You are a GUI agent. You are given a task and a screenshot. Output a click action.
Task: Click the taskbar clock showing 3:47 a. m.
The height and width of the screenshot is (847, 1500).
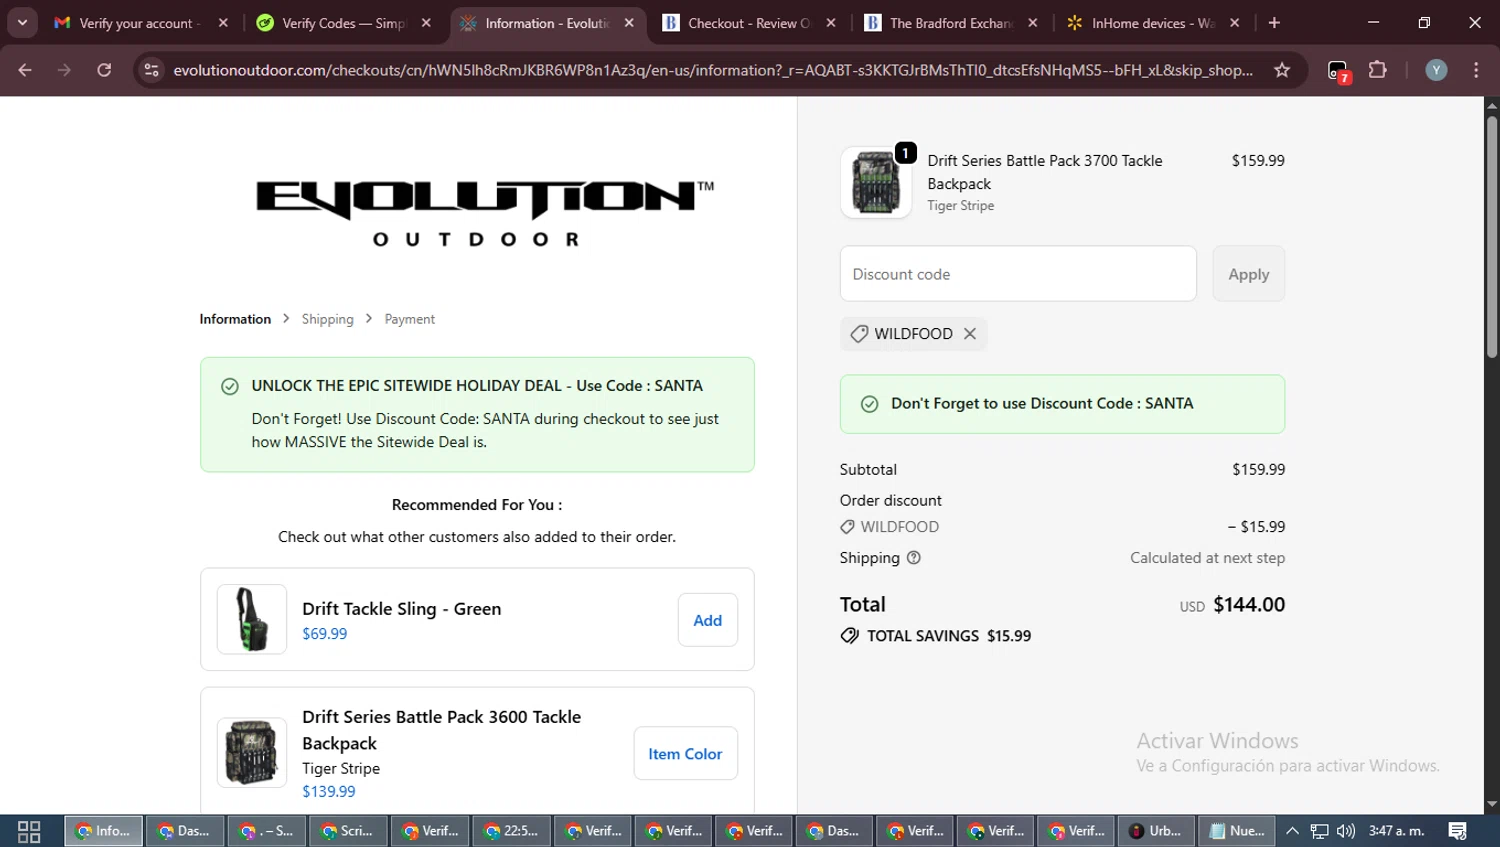point(1397,831)
